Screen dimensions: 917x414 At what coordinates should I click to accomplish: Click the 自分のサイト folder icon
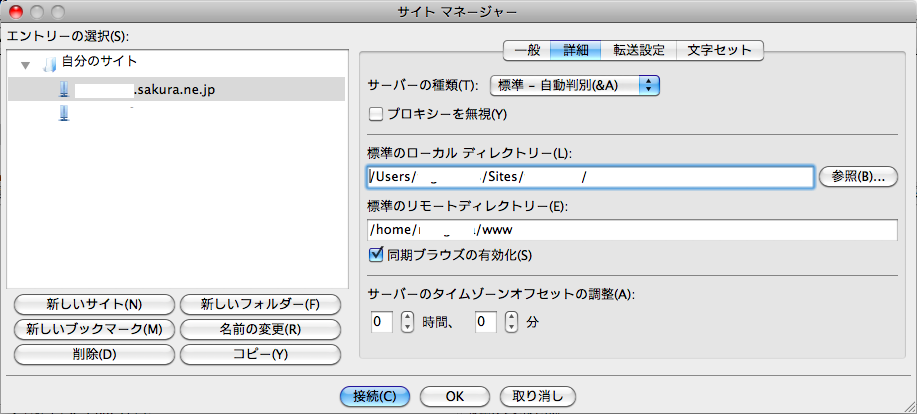48,64
